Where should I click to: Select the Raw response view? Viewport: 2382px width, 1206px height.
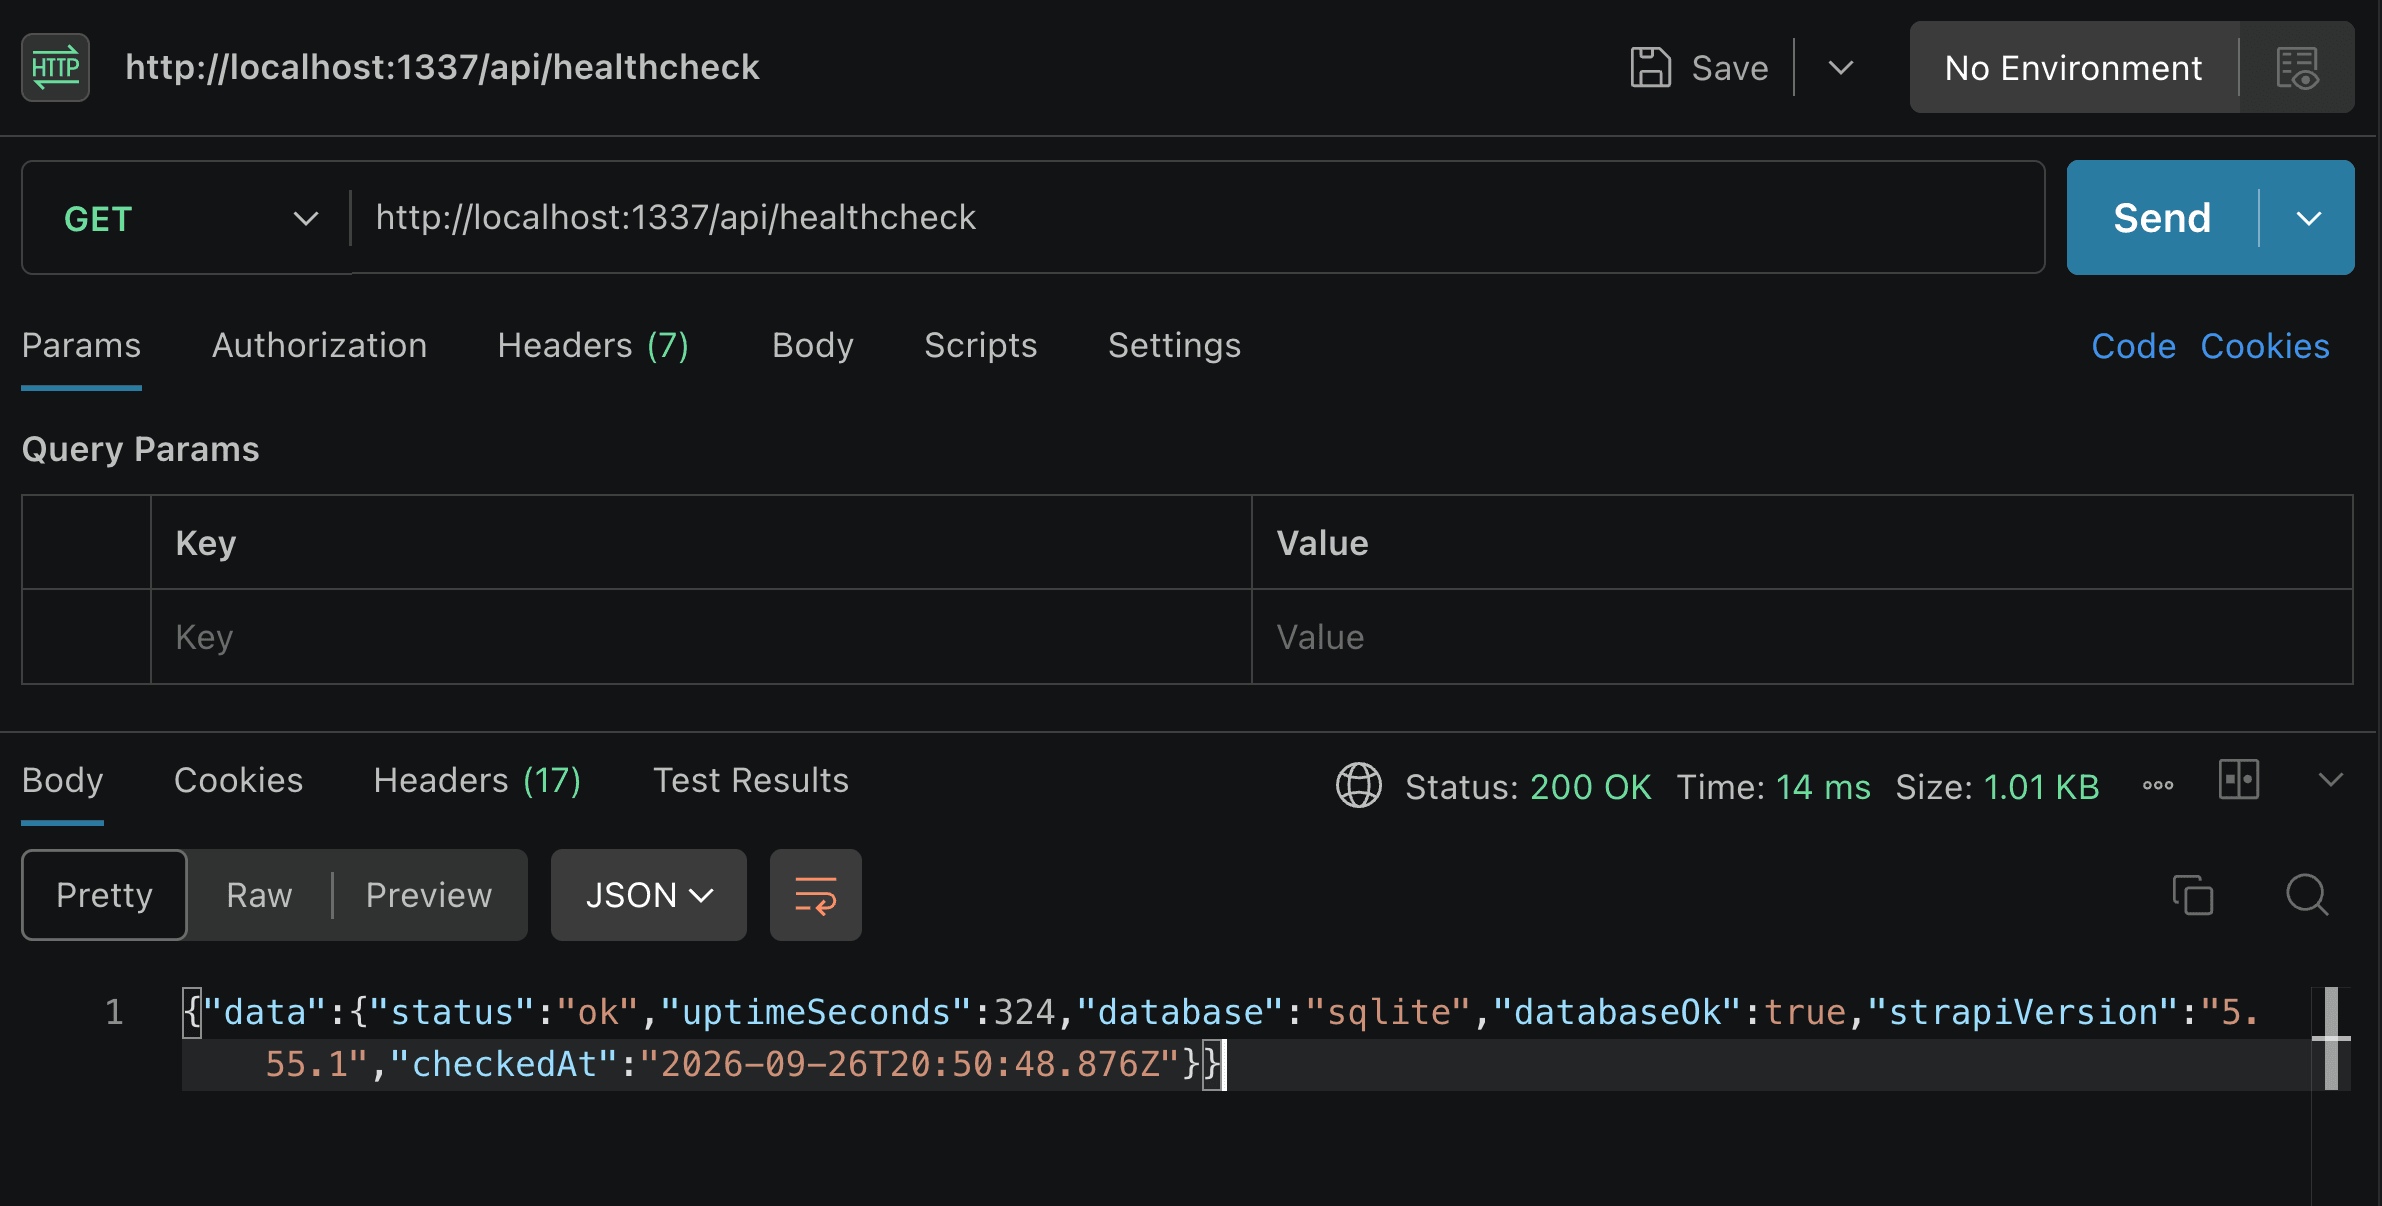click(x=259, y=895)
